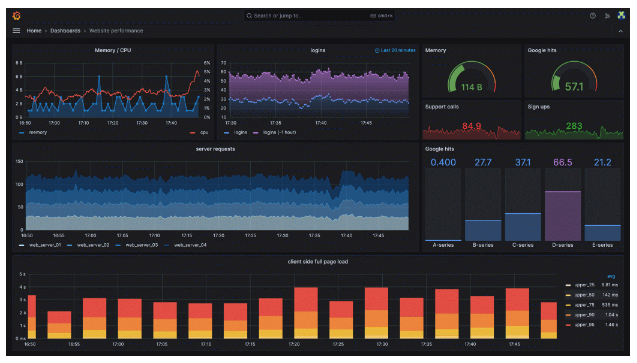Open the help question-mark icon
Image resolution: width=637 pixels, height=363 pixels.
click(x=593, y=16)
